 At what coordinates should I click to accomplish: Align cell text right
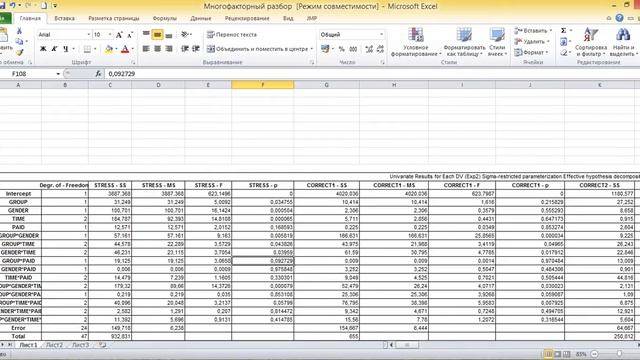coord(169,49)
